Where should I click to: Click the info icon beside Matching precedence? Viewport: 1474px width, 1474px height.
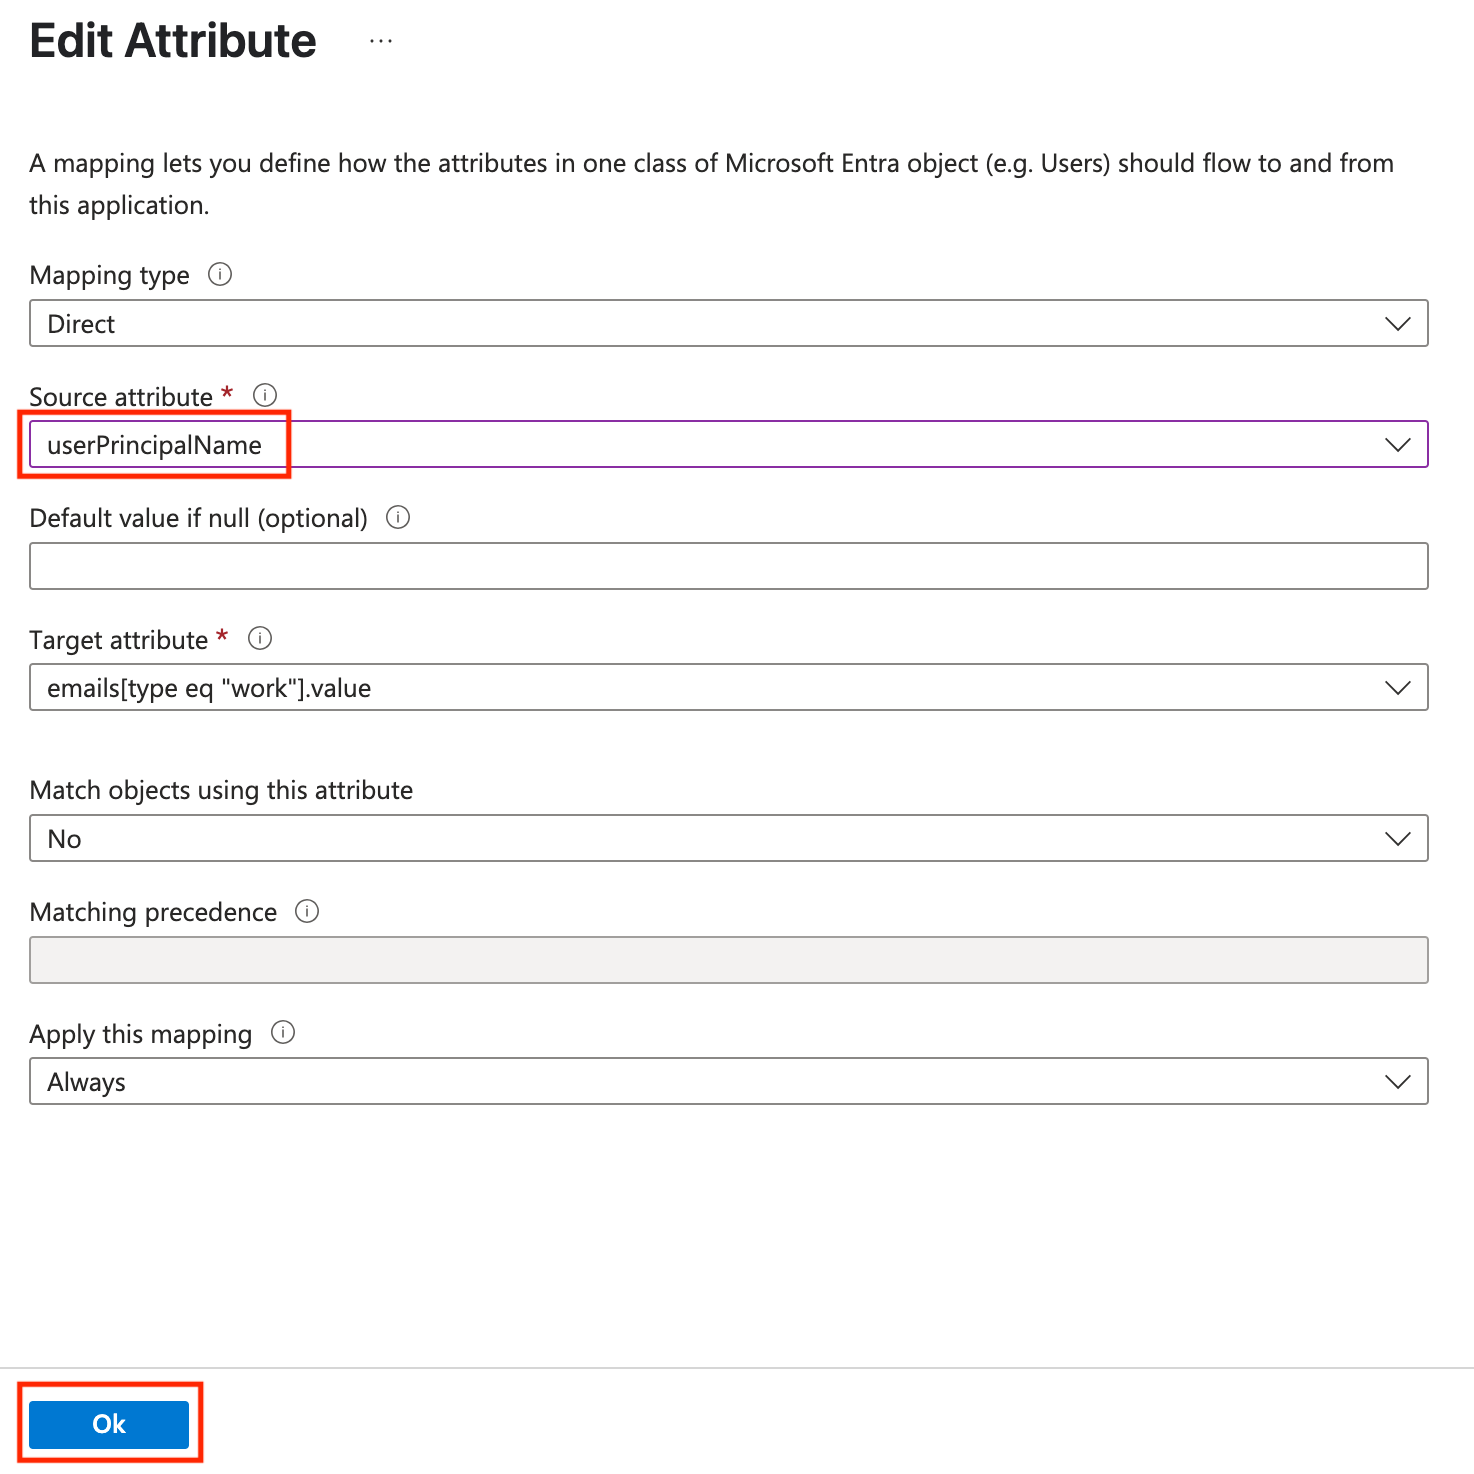click(x=309, y=911)
